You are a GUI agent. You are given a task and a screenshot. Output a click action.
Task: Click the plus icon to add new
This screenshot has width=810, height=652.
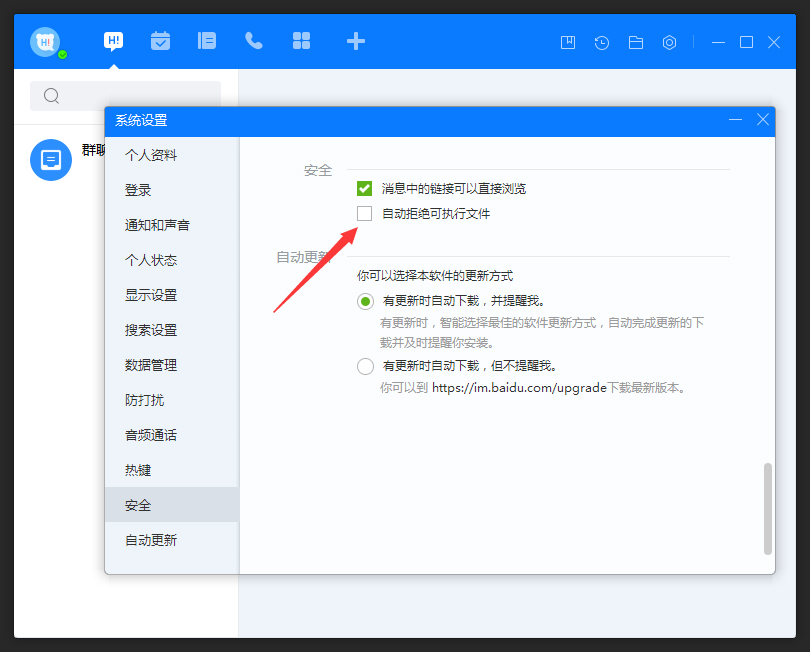[x=355, y=41]
